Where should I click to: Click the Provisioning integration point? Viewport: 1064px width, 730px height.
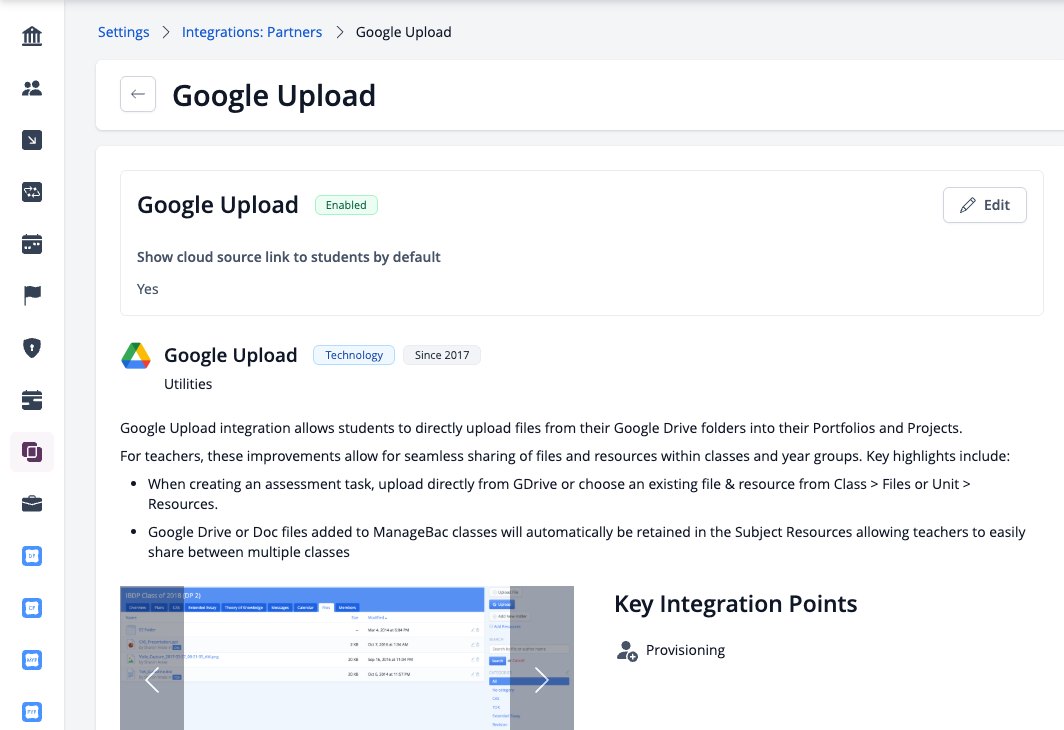pos(670,651)
